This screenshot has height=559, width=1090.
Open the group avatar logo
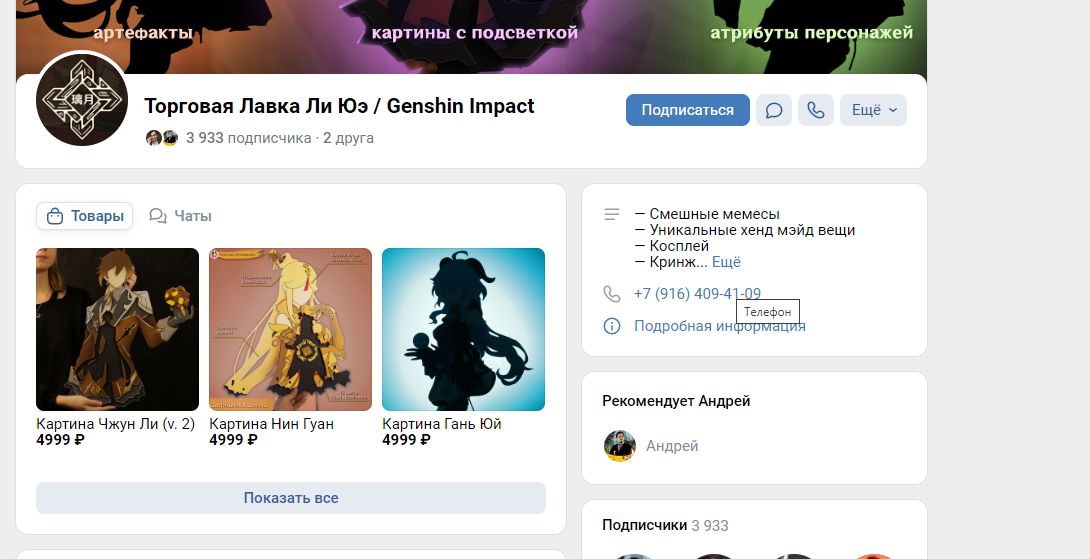pyautogui.click(x=82, y=99)
